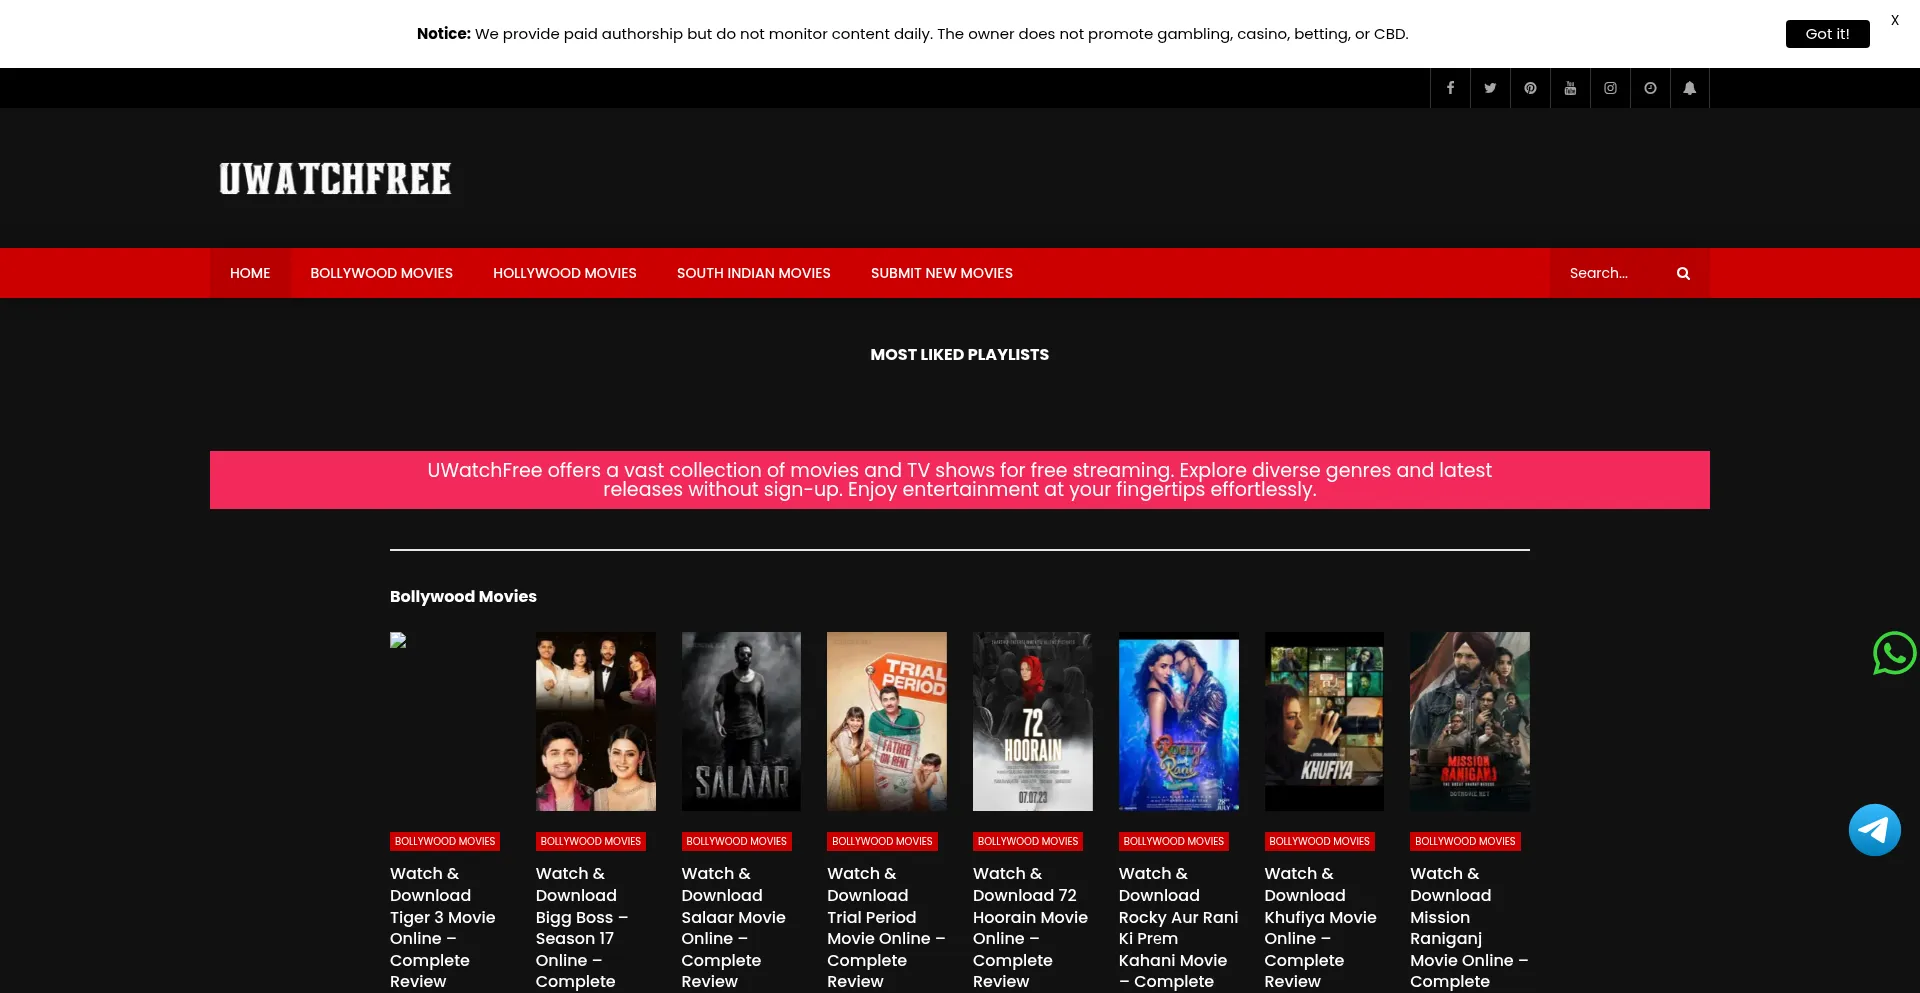The height and width of the screenshot is (993, 1920).
Task: Click the MOST LIKED PLAYLISTS heading
Action: [960, 355]
